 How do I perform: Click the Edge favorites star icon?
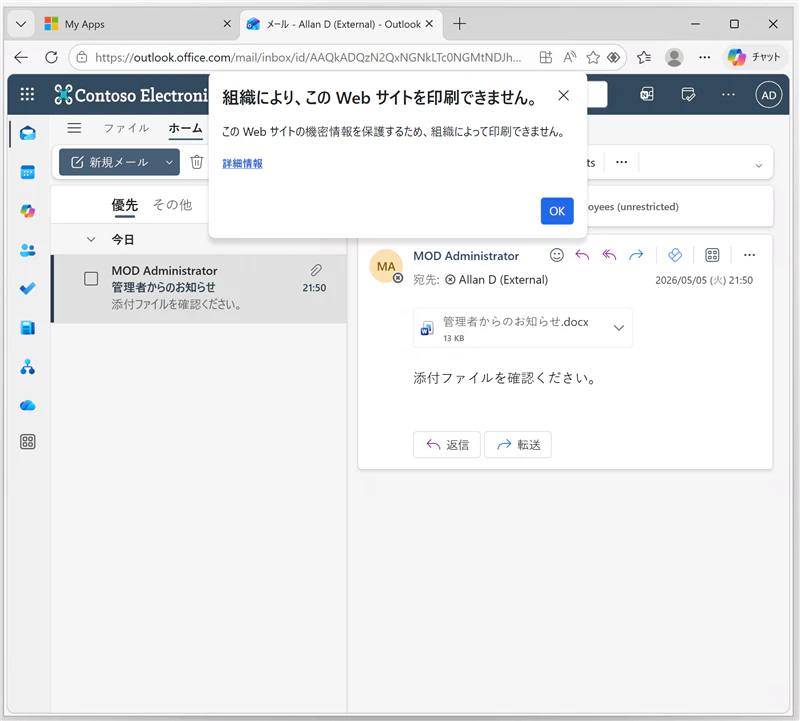[592, 57]
